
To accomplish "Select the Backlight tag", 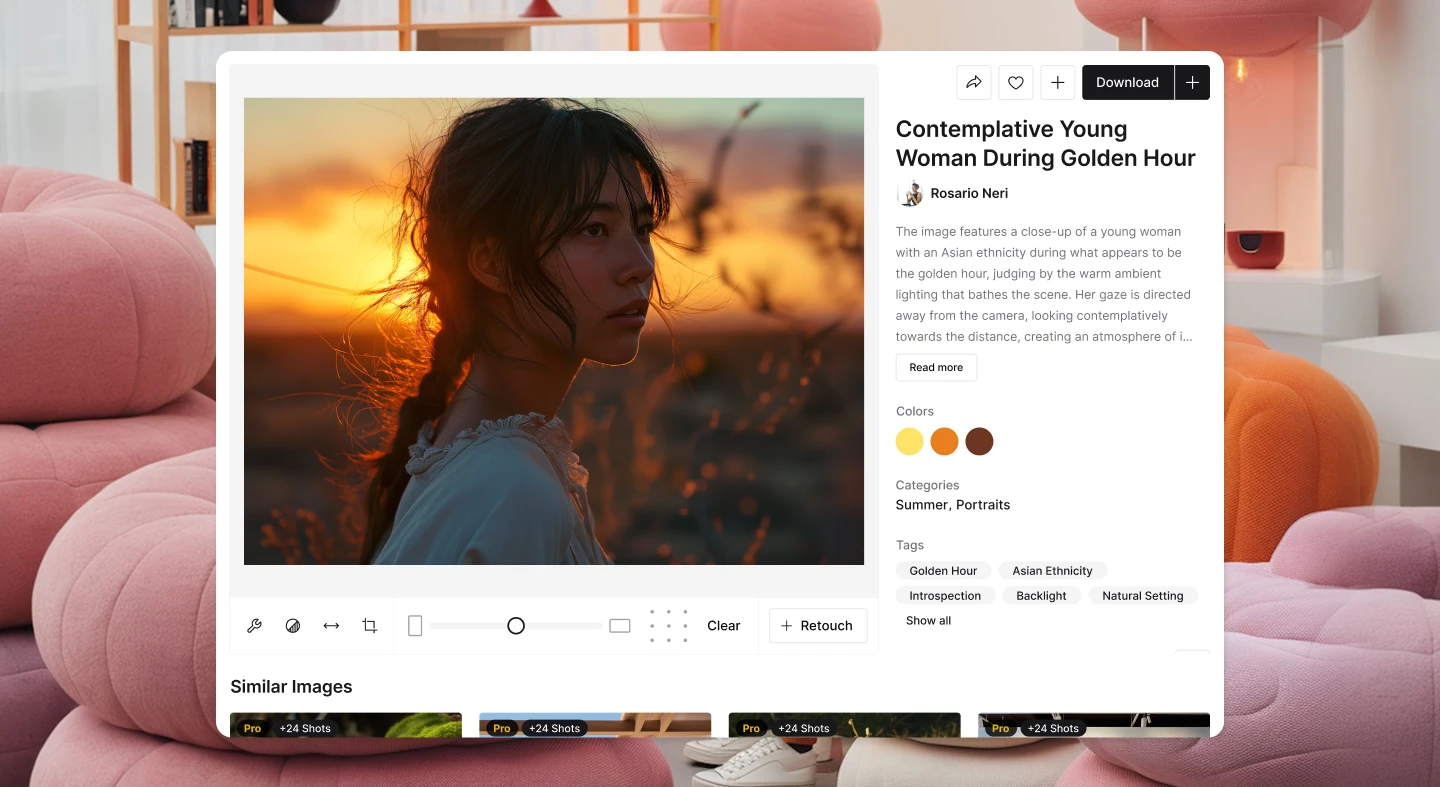I will pos(1041,596).
